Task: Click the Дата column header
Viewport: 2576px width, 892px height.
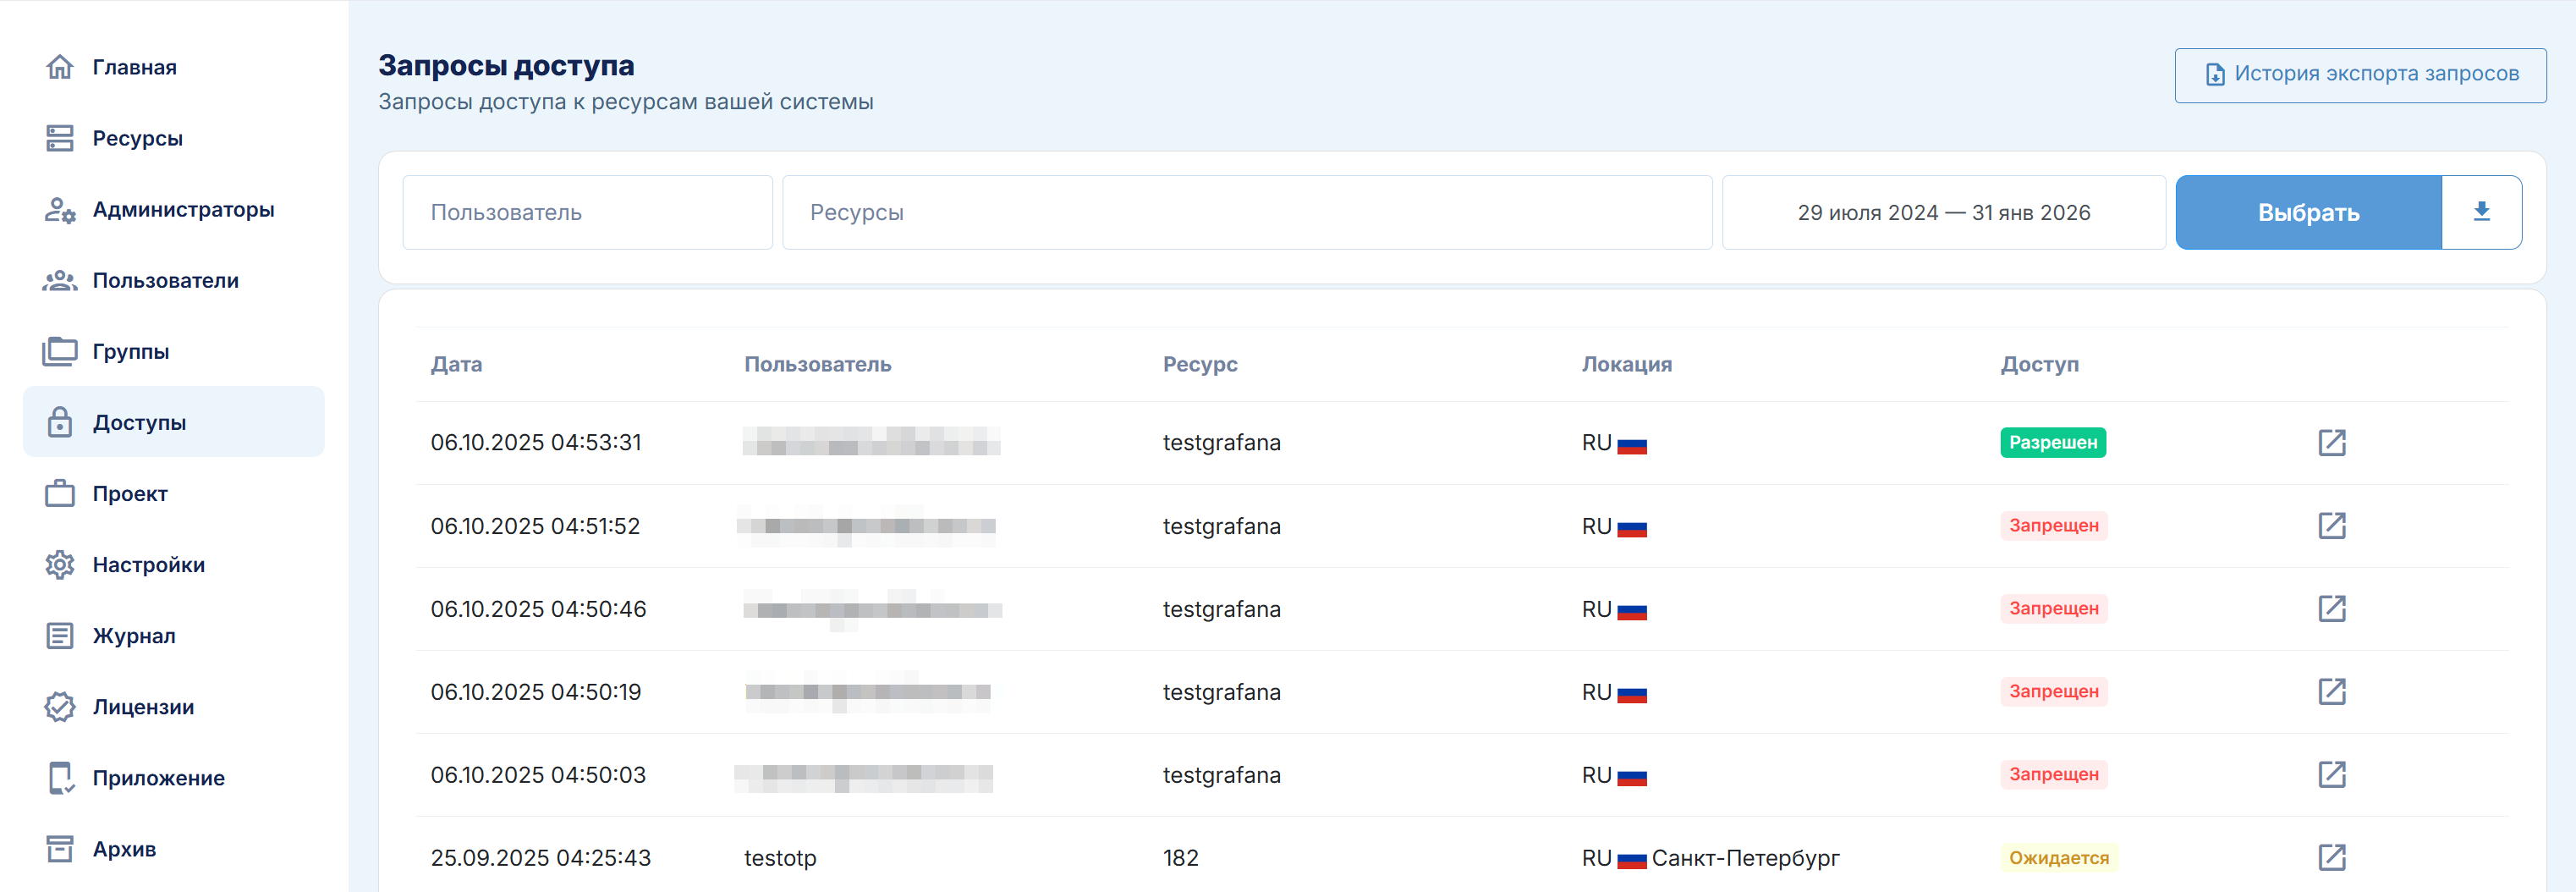Action: pos(456,364)
